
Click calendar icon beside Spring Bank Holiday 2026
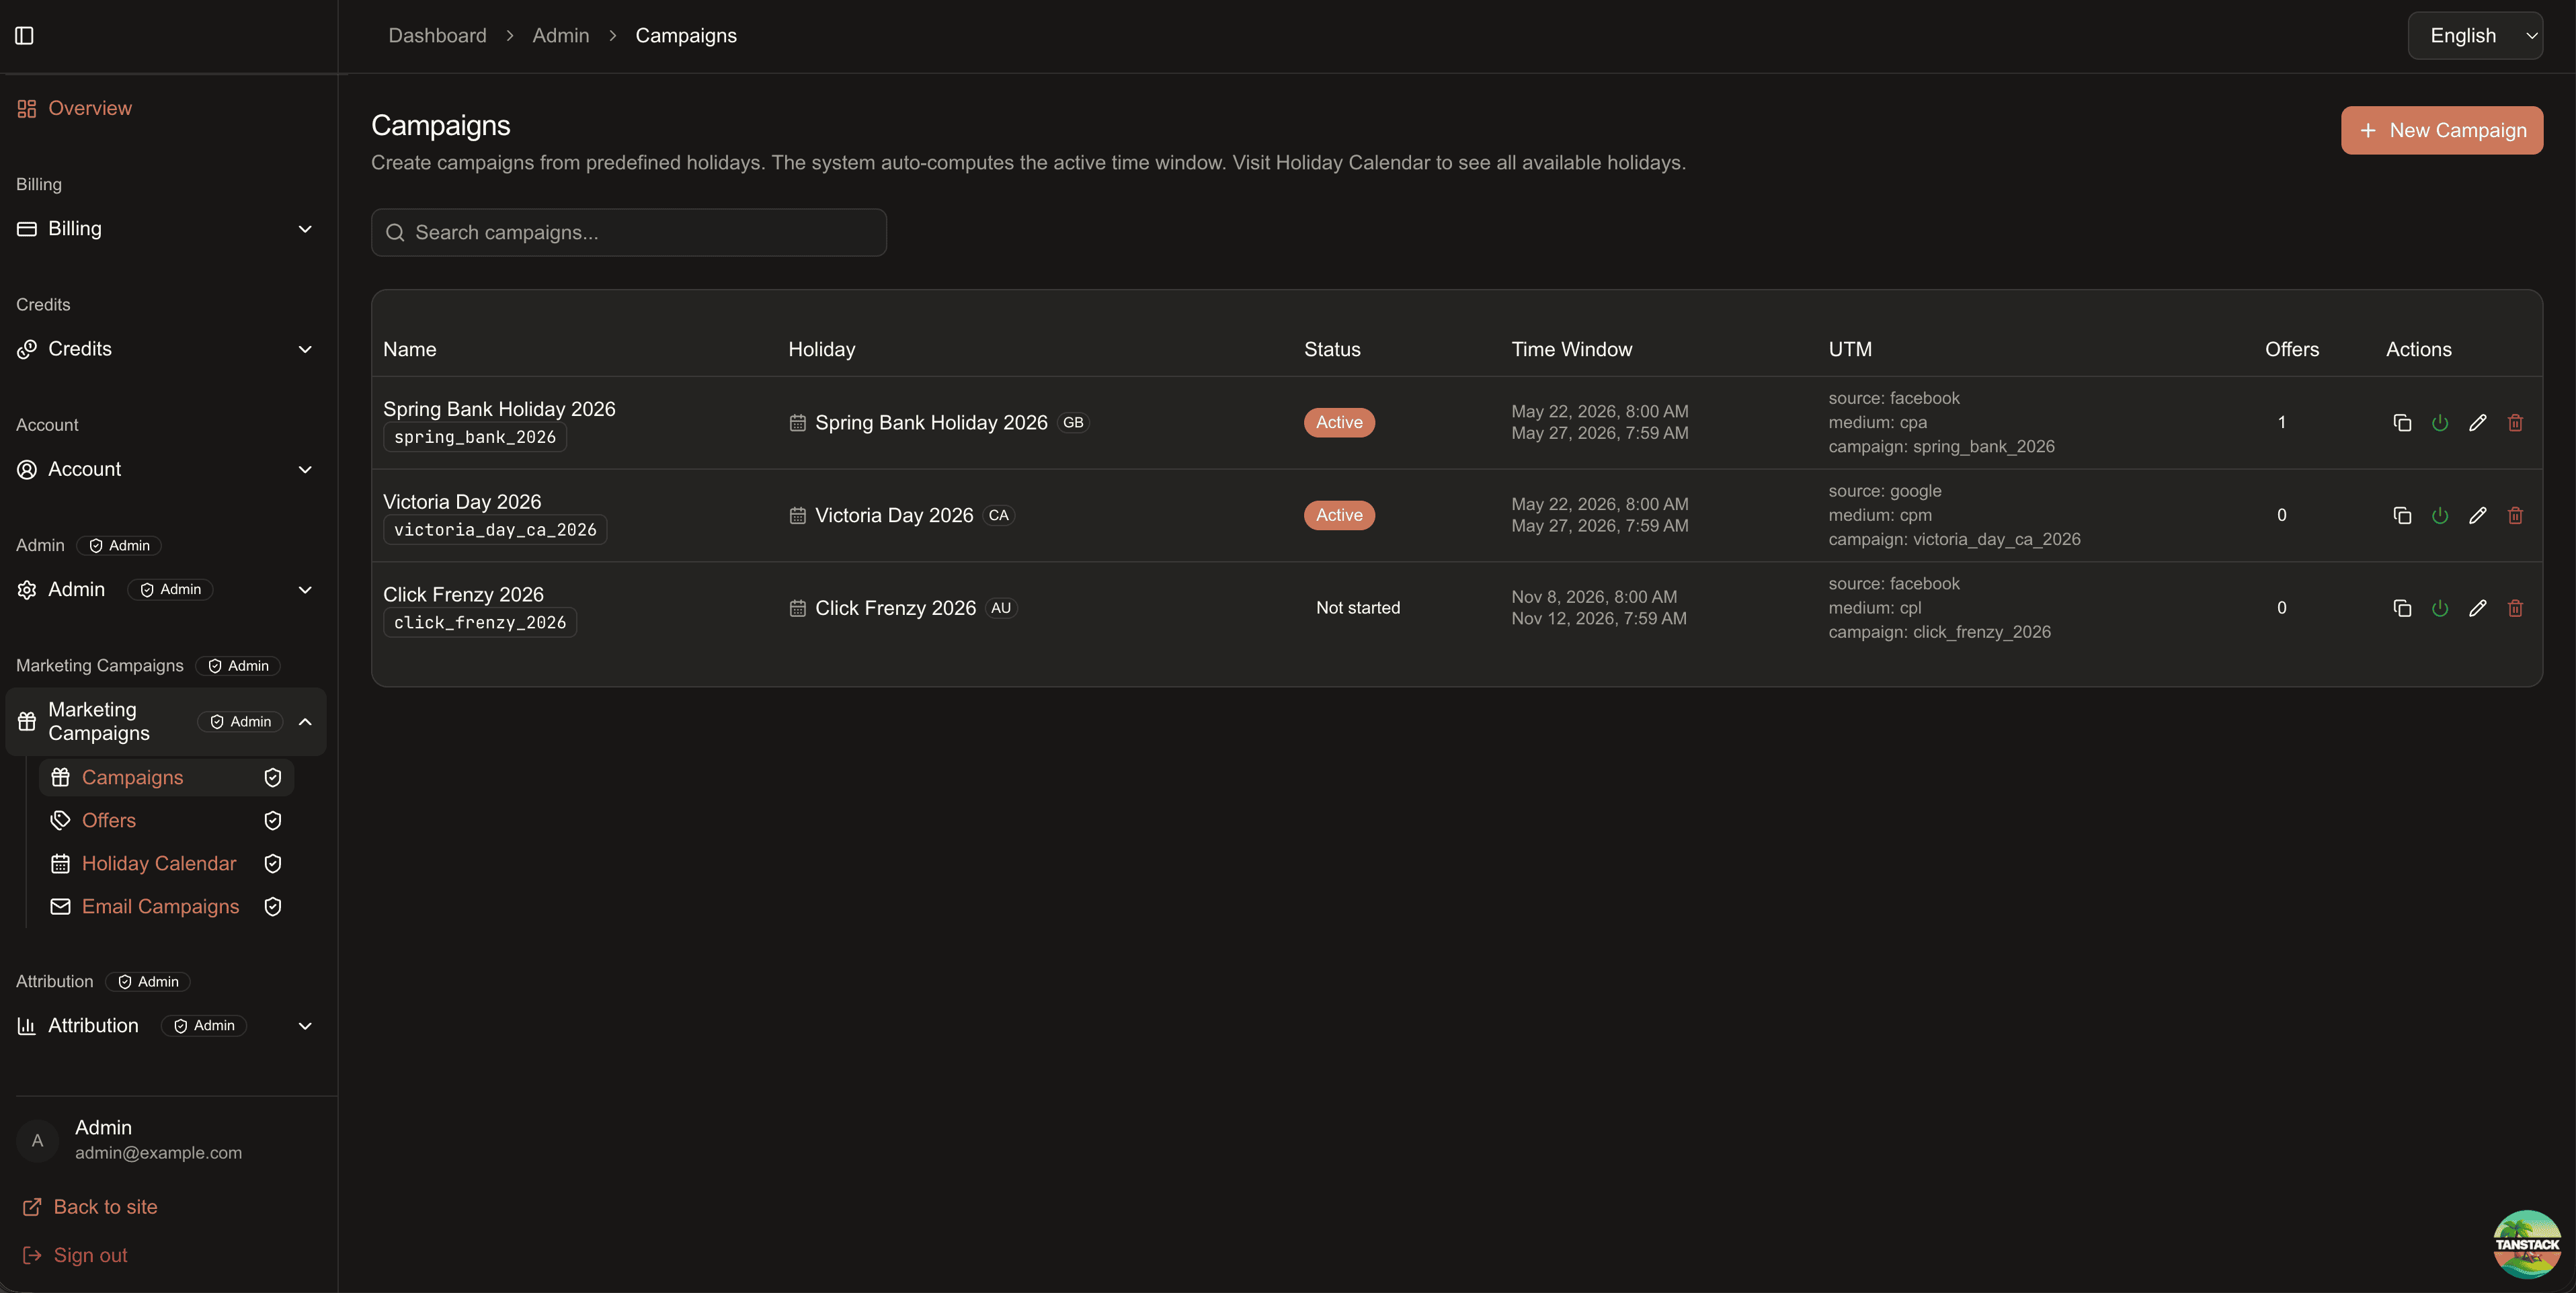[x=797, y=423]
